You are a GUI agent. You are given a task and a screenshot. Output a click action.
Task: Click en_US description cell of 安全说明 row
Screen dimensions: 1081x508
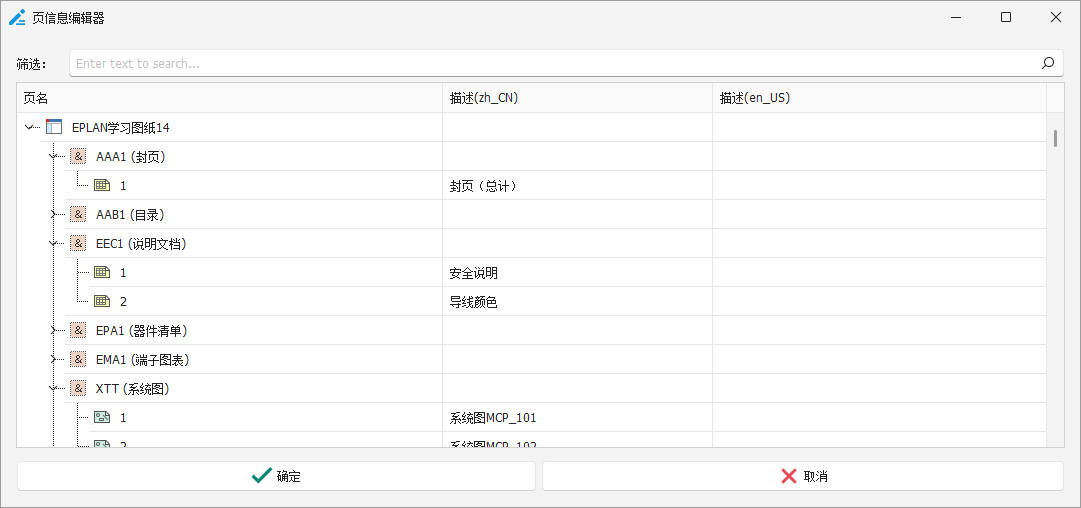879,272
